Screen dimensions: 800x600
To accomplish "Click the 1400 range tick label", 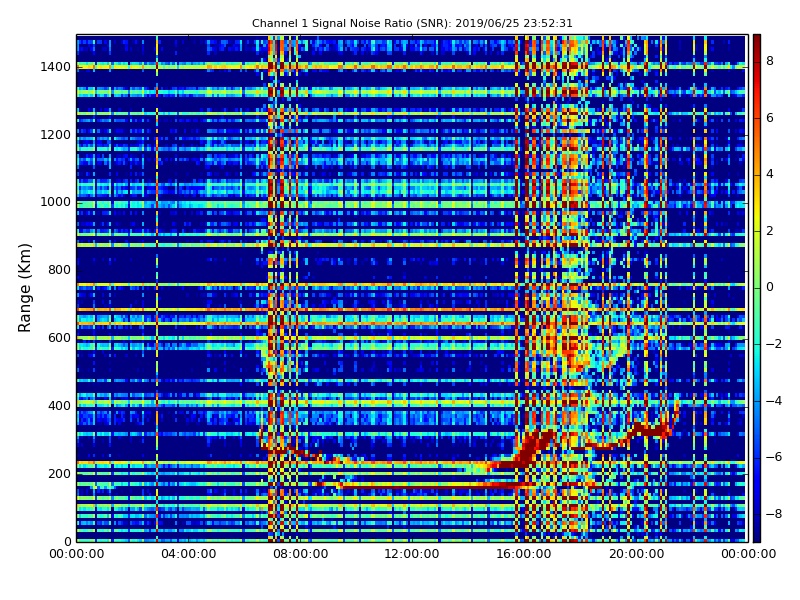I will tap(55, 67).
